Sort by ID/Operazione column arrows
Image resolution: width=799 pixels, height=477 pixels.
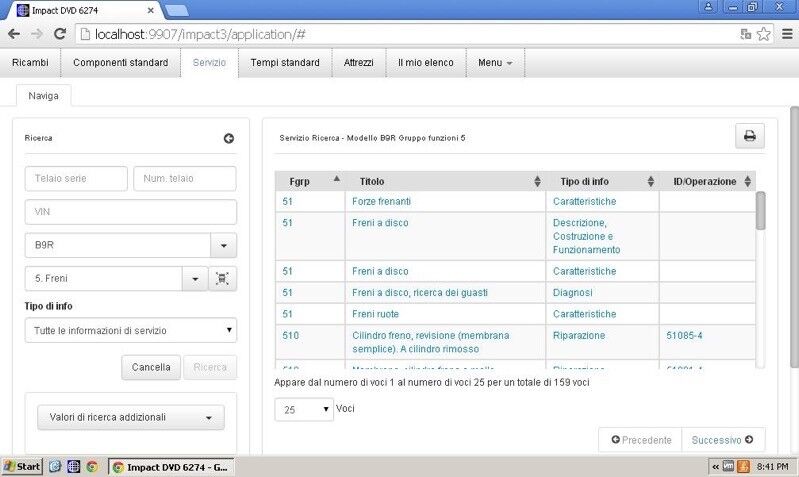[746, 182]
